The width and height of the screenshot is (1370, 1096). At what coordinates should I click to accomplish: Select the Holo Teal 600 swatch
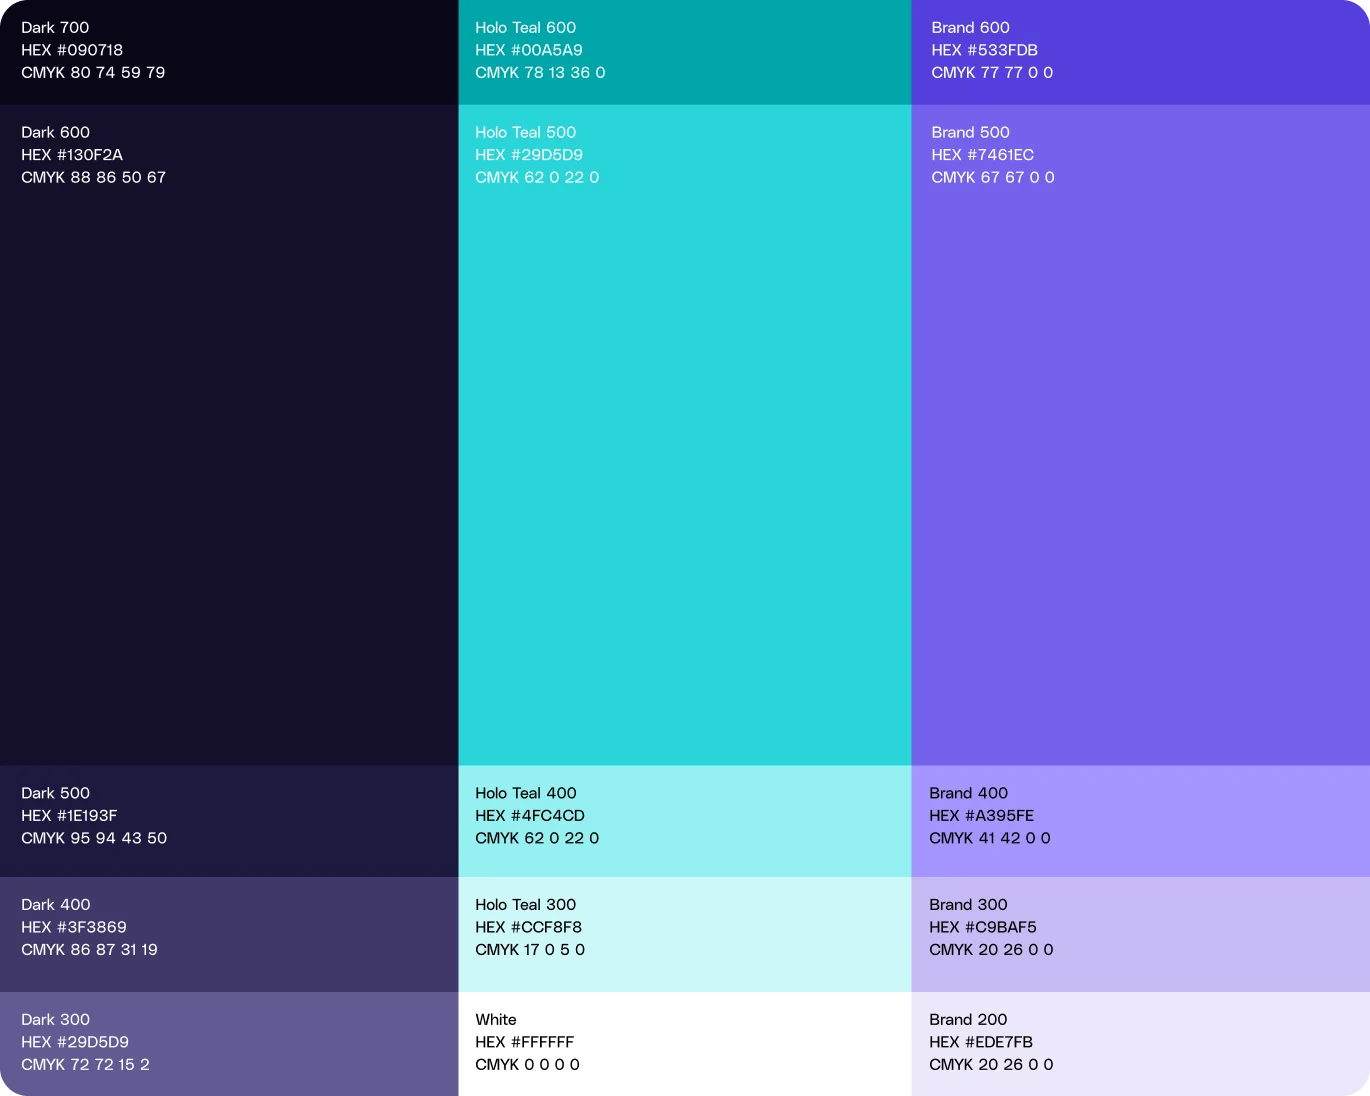(x=684, y=50)
